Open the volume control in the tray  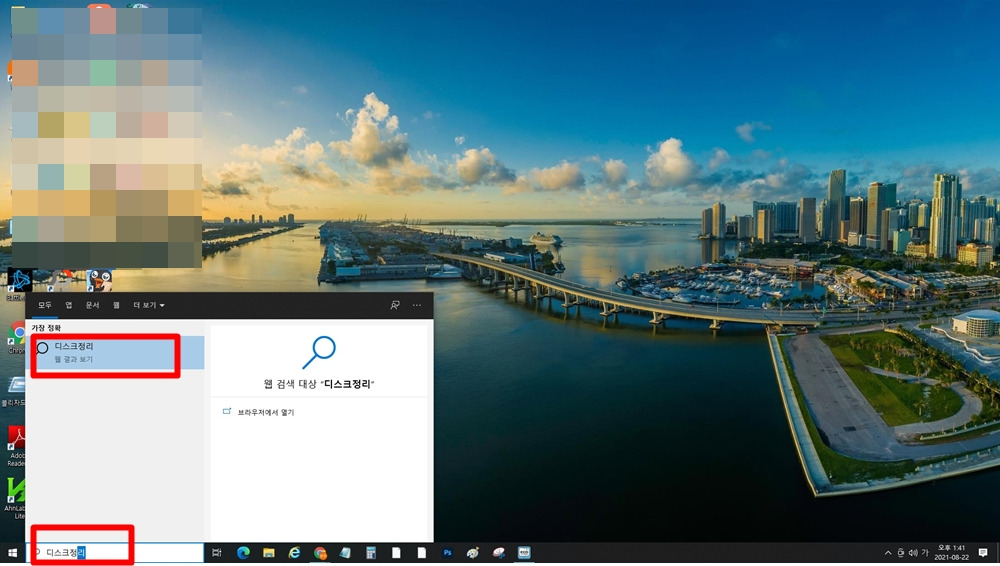[913, 553]
